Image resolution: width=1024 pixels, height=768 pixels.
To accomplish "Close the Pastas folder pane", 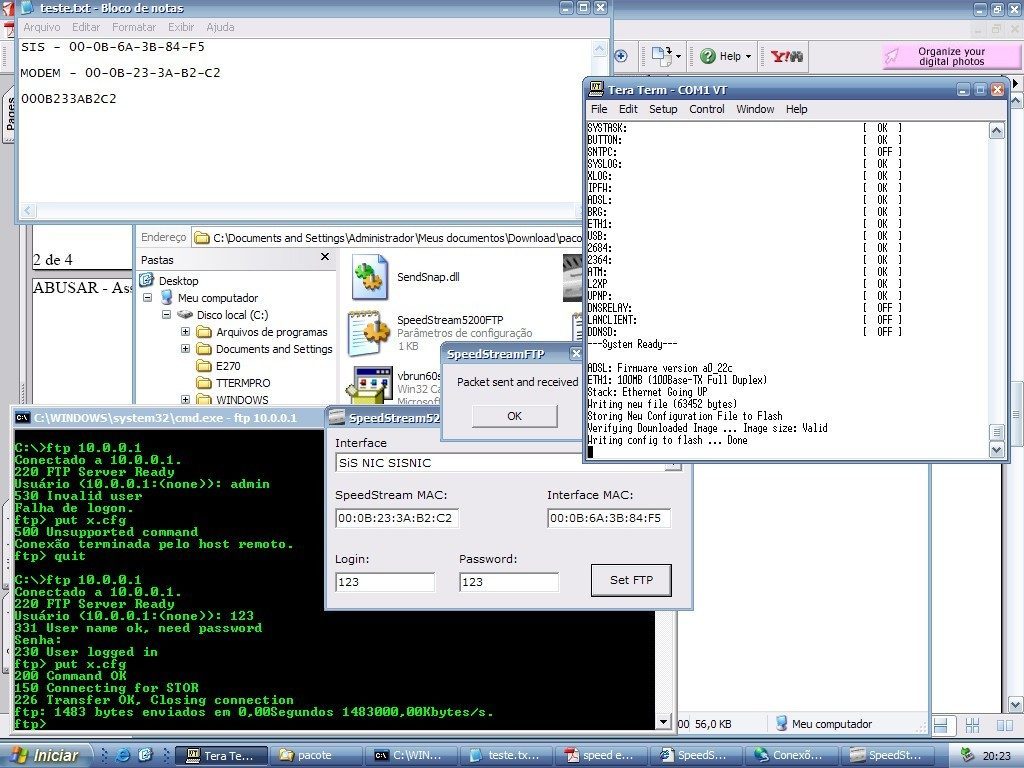I will click(325, 257).
